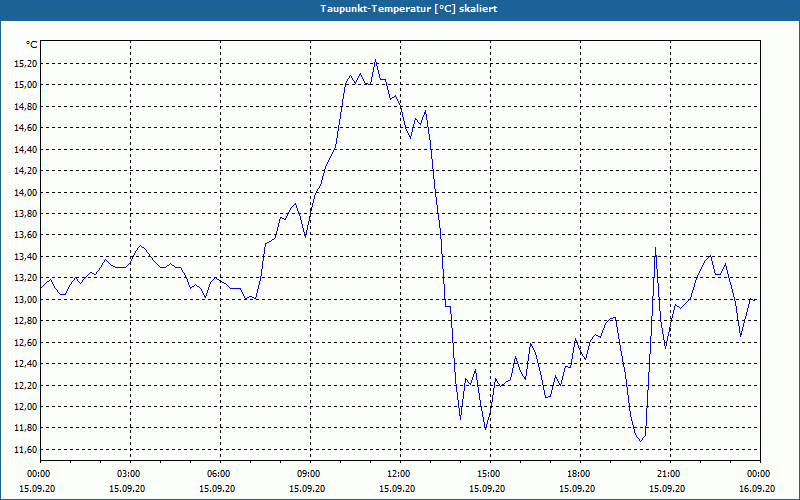Choose the 12,80 temperature label
The width and height of the screenshot is (800, 500).
(x=26, y=321)
